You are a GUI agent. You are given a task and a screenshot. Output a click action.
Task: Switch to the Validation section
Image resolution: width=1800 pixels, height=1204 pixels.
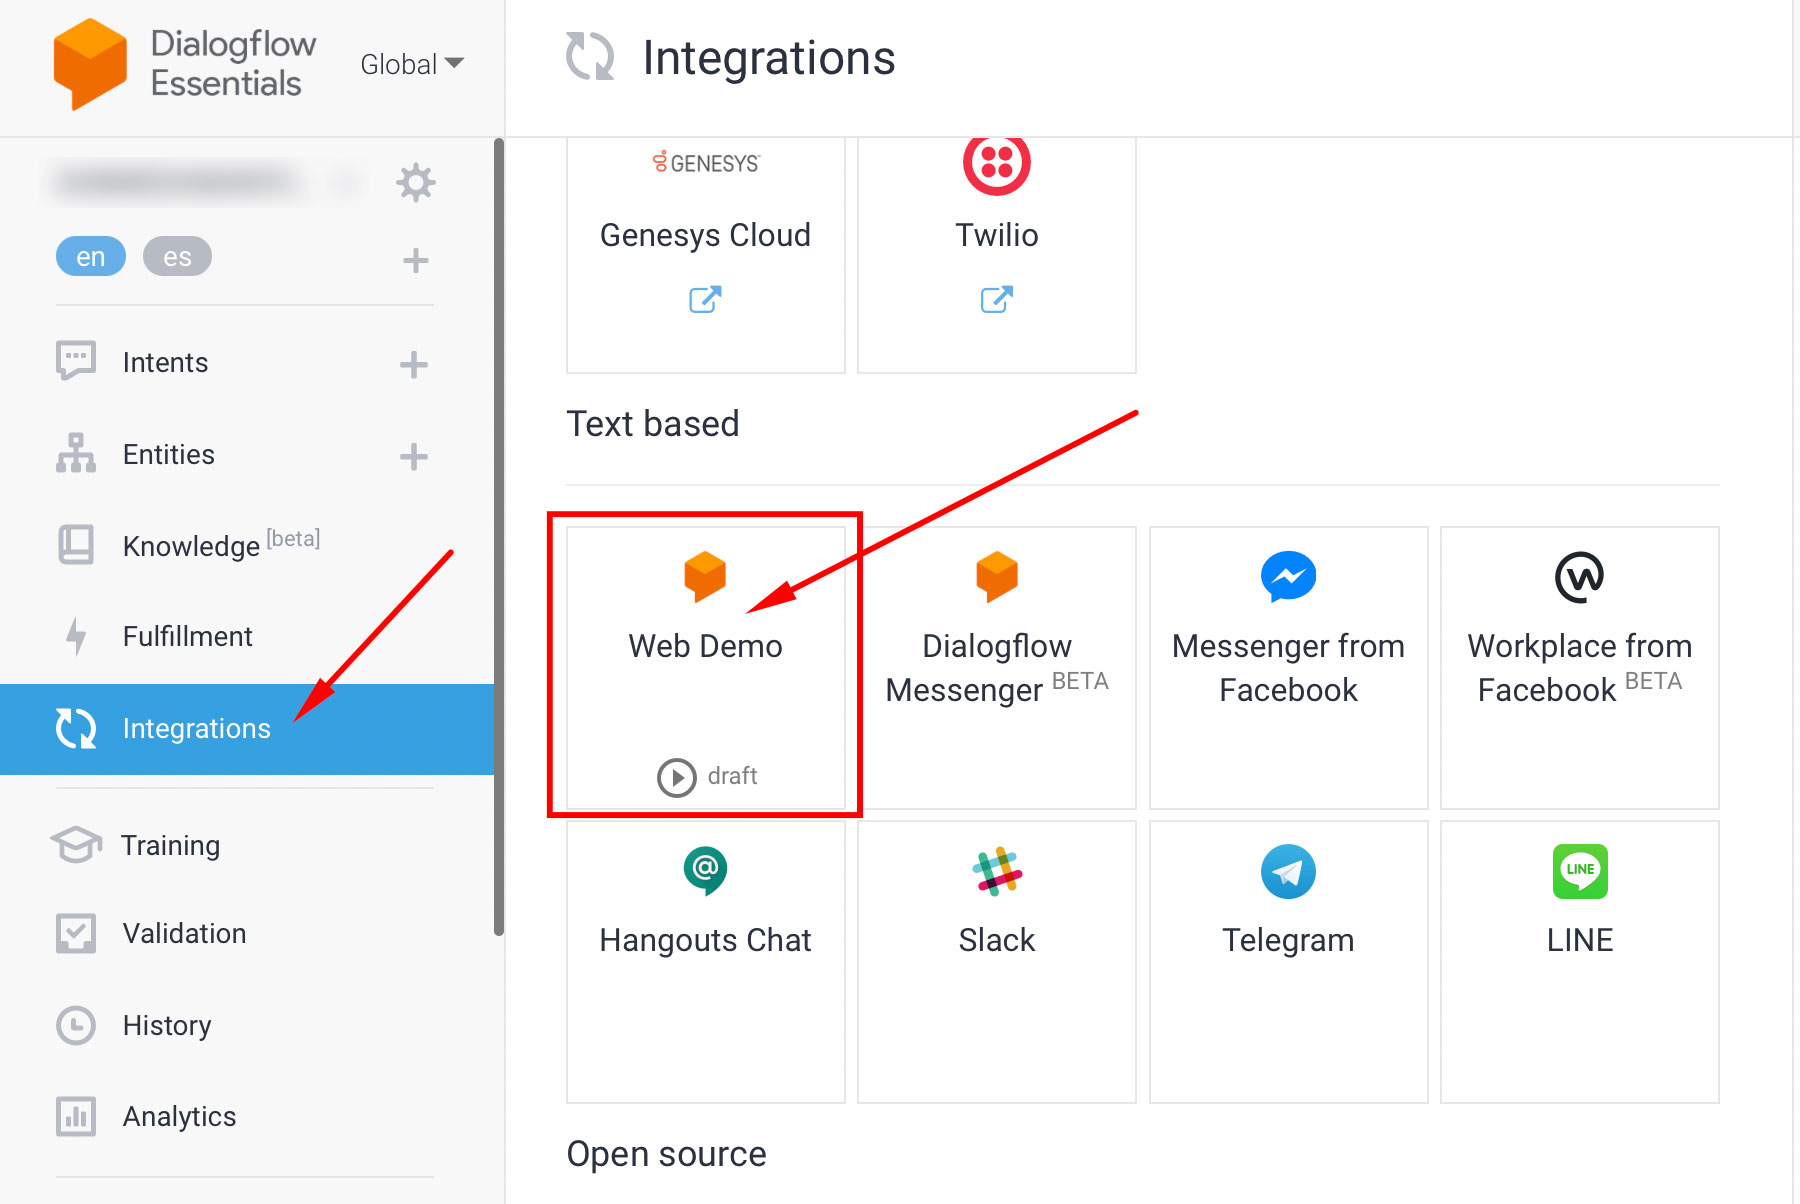184,933
